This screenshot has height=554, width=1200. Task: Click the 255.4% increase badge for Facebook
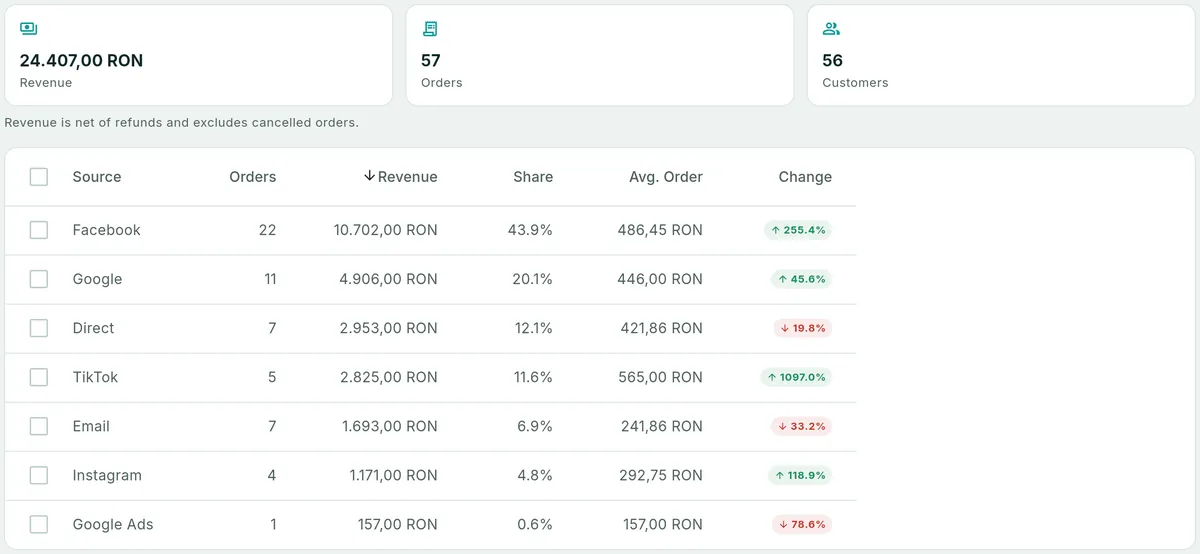coord(798,230)
